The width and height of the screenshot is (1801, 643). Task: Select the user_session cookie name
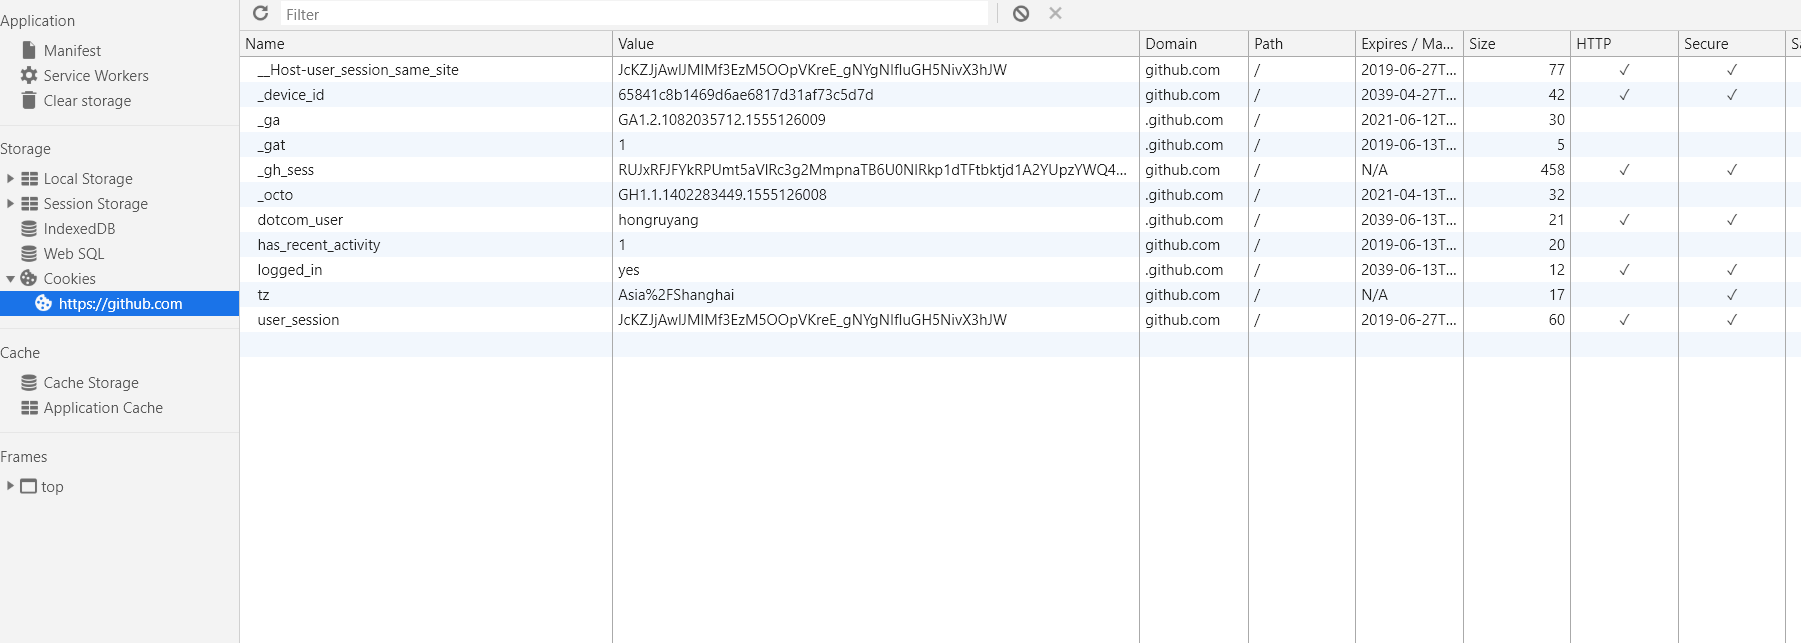pos(298,320)
